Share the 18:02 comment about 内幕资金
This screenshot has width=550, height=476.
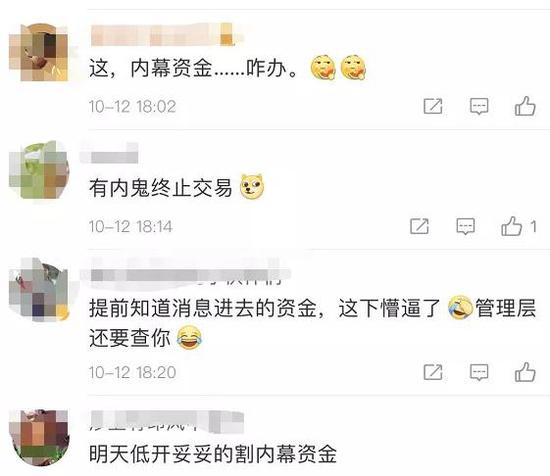[x=432, y=106]
